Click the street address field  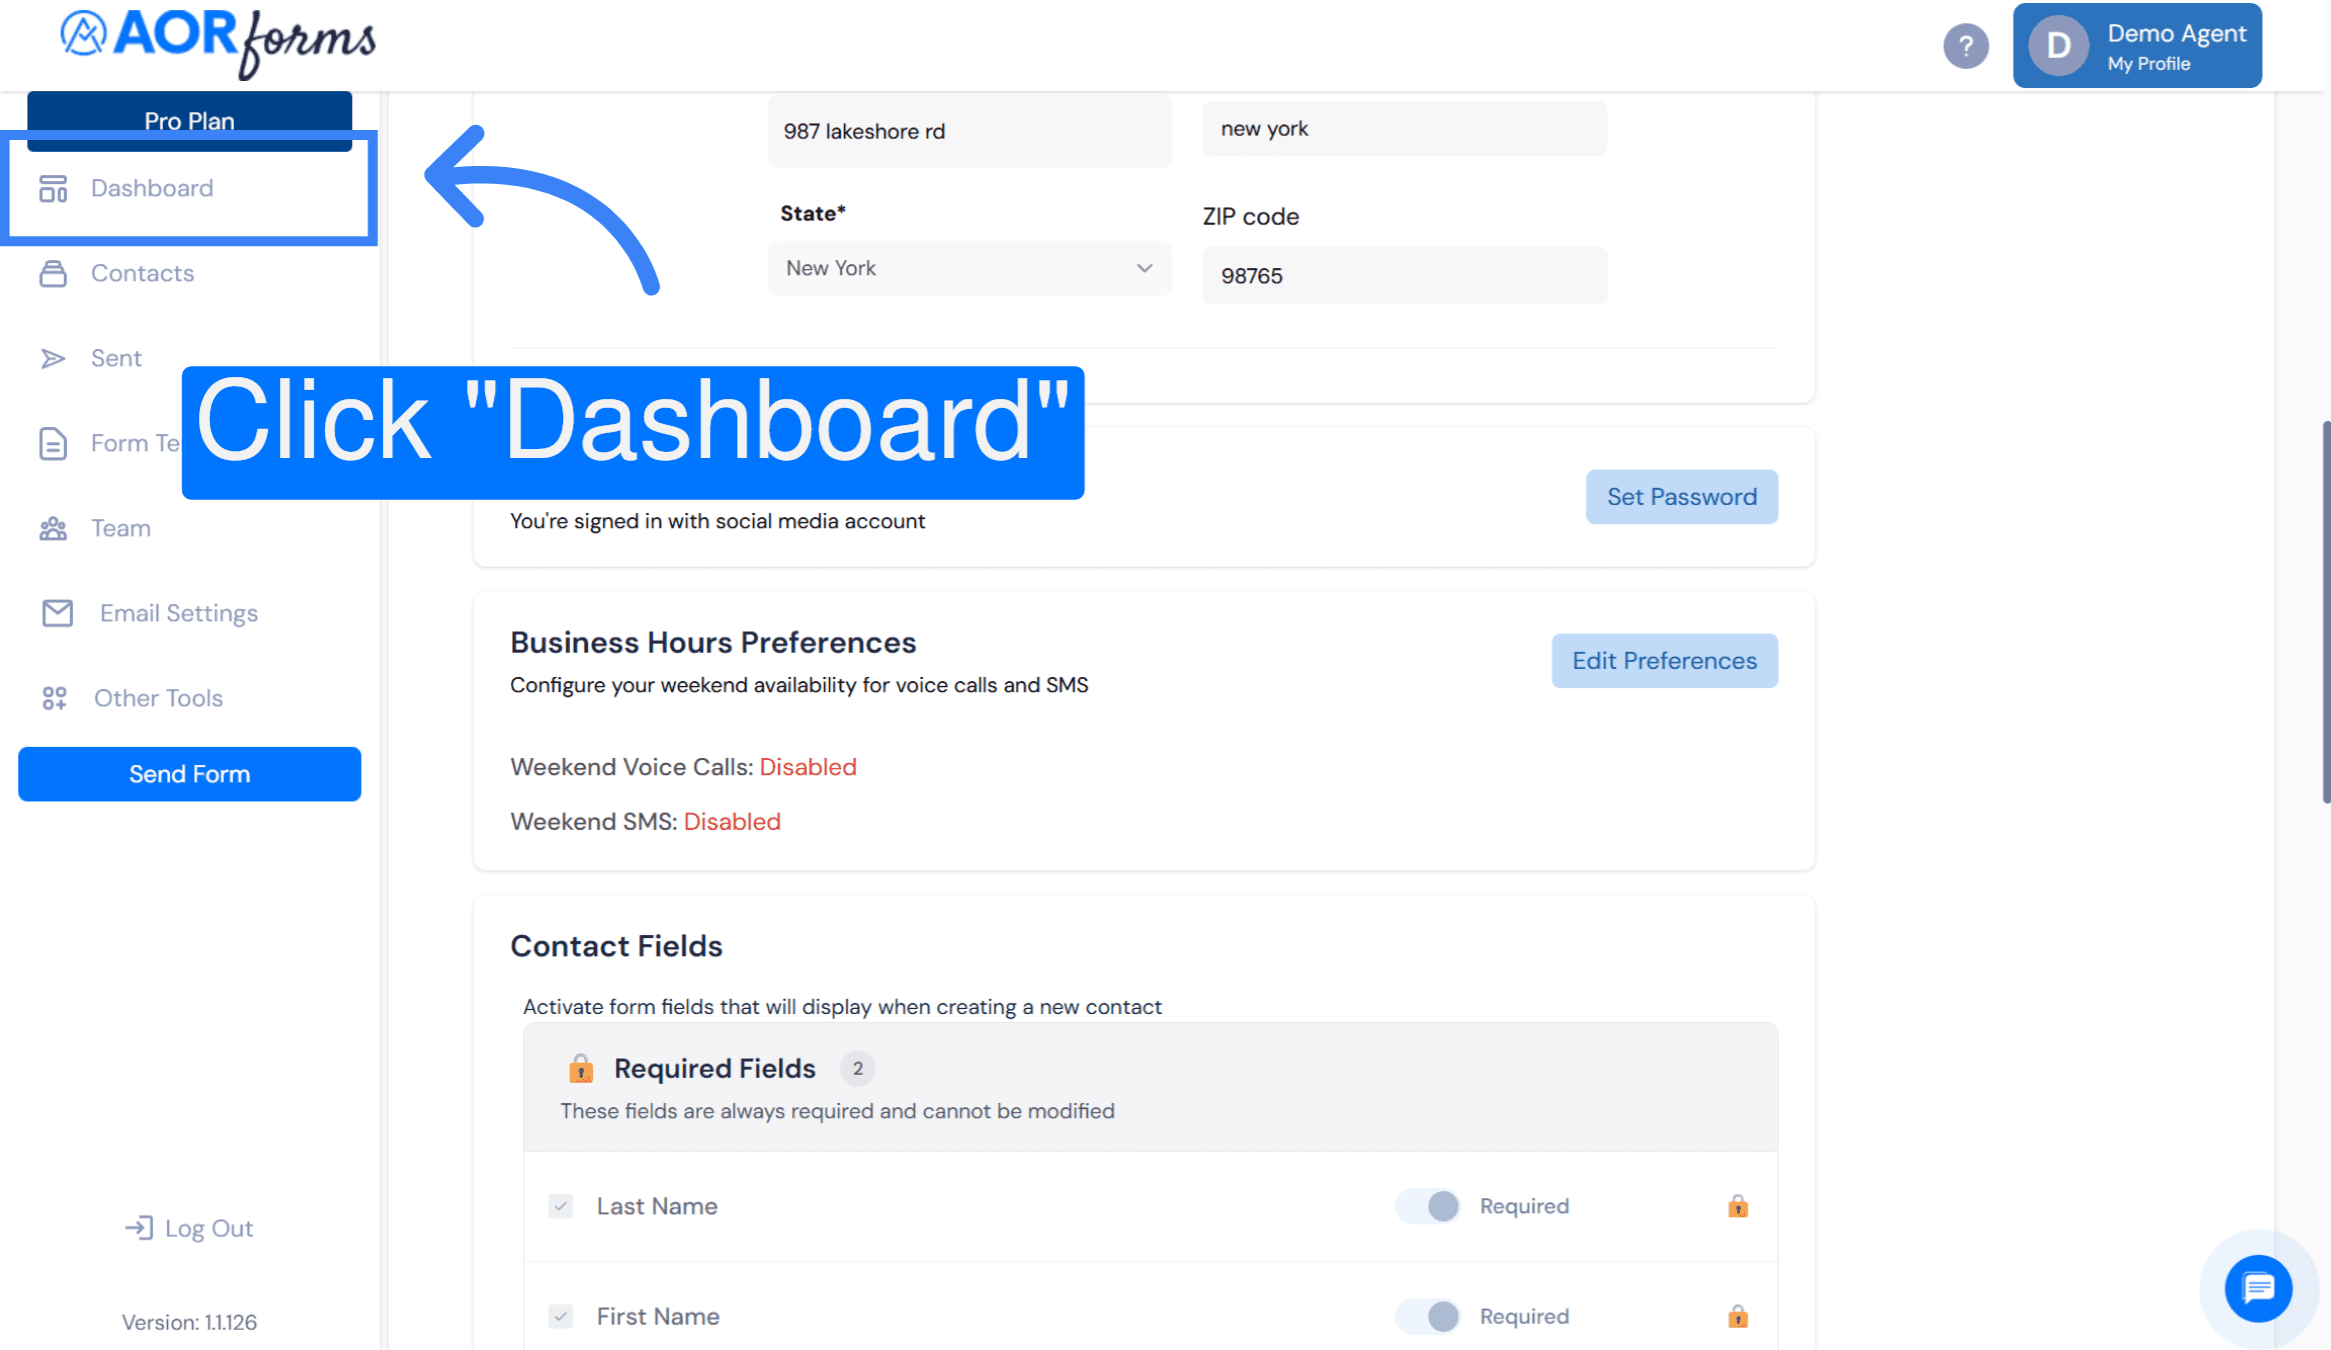pos(969,131)
